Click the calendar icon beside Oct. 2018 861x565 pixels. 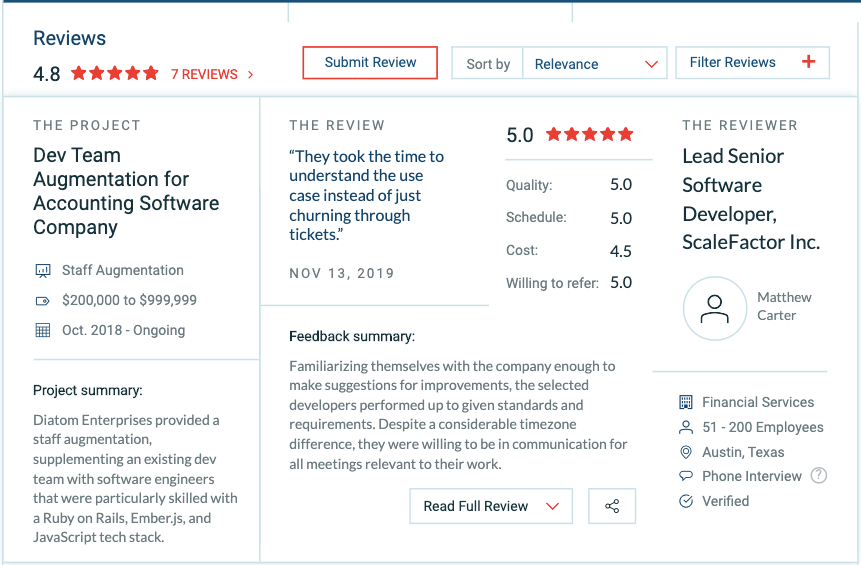click(x=43, y=330)
